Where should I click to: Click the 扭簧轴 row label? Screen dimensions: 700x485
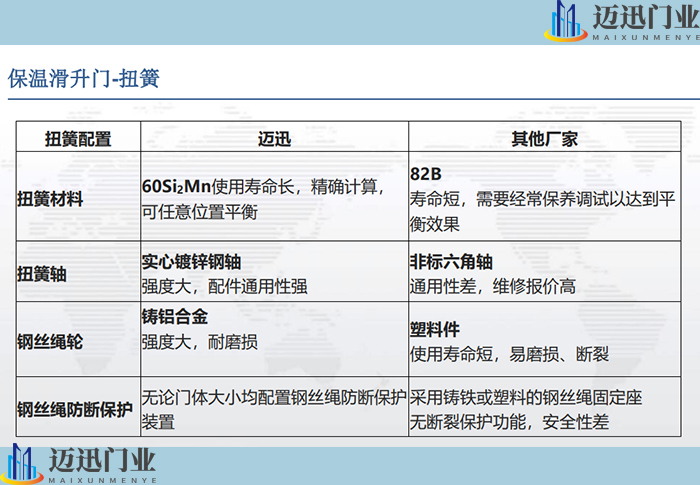coord(42,274)
